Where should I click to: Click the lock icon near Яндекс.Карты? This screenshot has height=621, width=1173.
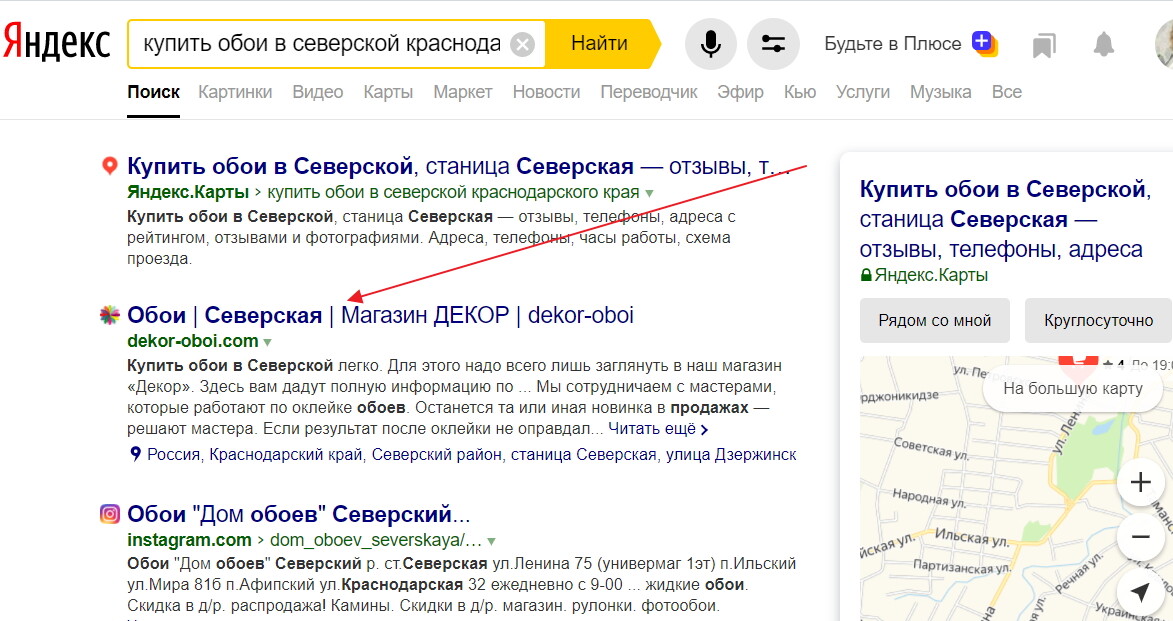(866, 275)
